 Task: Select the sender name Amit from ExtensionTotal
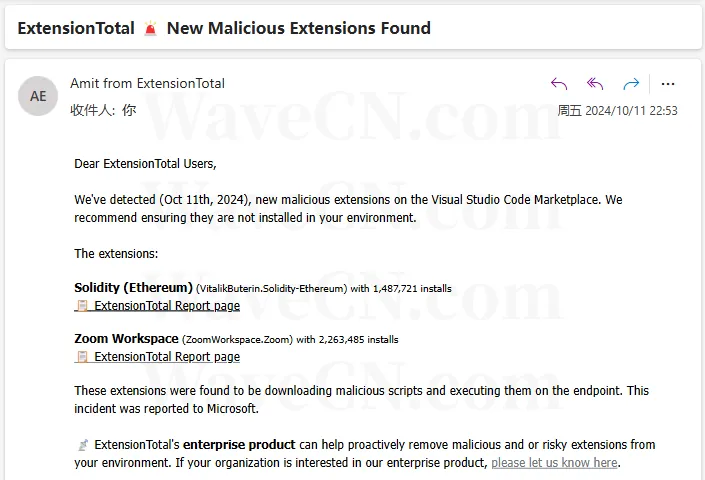[x=147, y=83]
